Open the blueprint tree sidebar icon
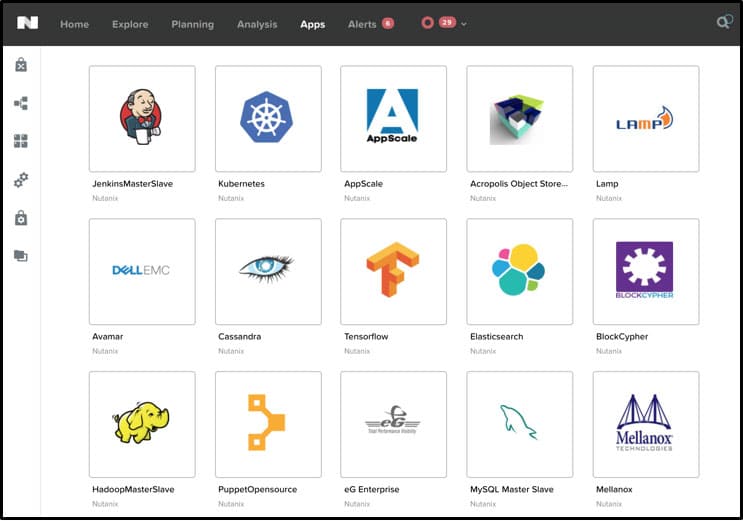 [21, 103]
